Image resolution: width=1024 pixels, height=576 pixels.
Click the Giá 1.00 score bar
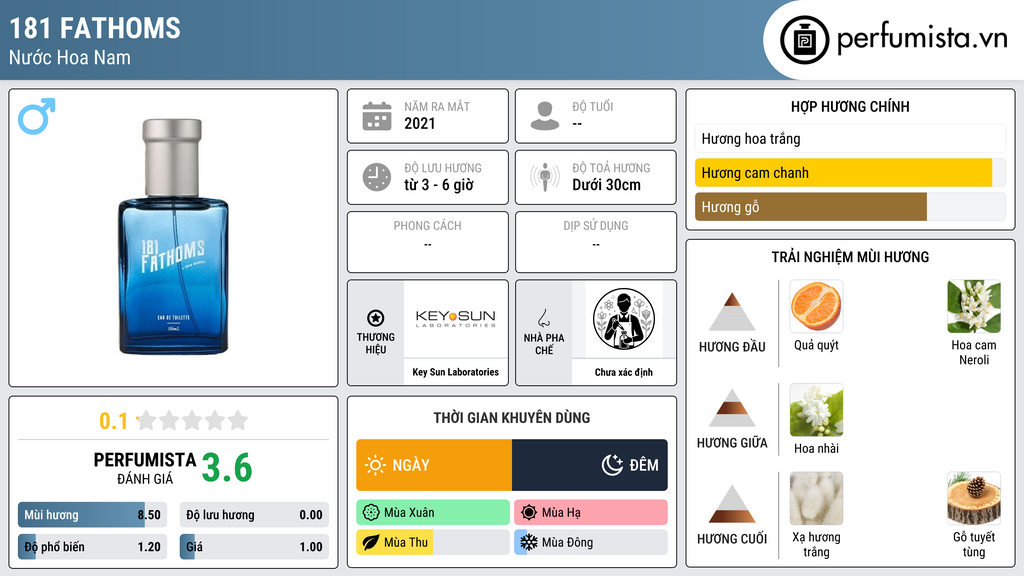coord(254,547)
